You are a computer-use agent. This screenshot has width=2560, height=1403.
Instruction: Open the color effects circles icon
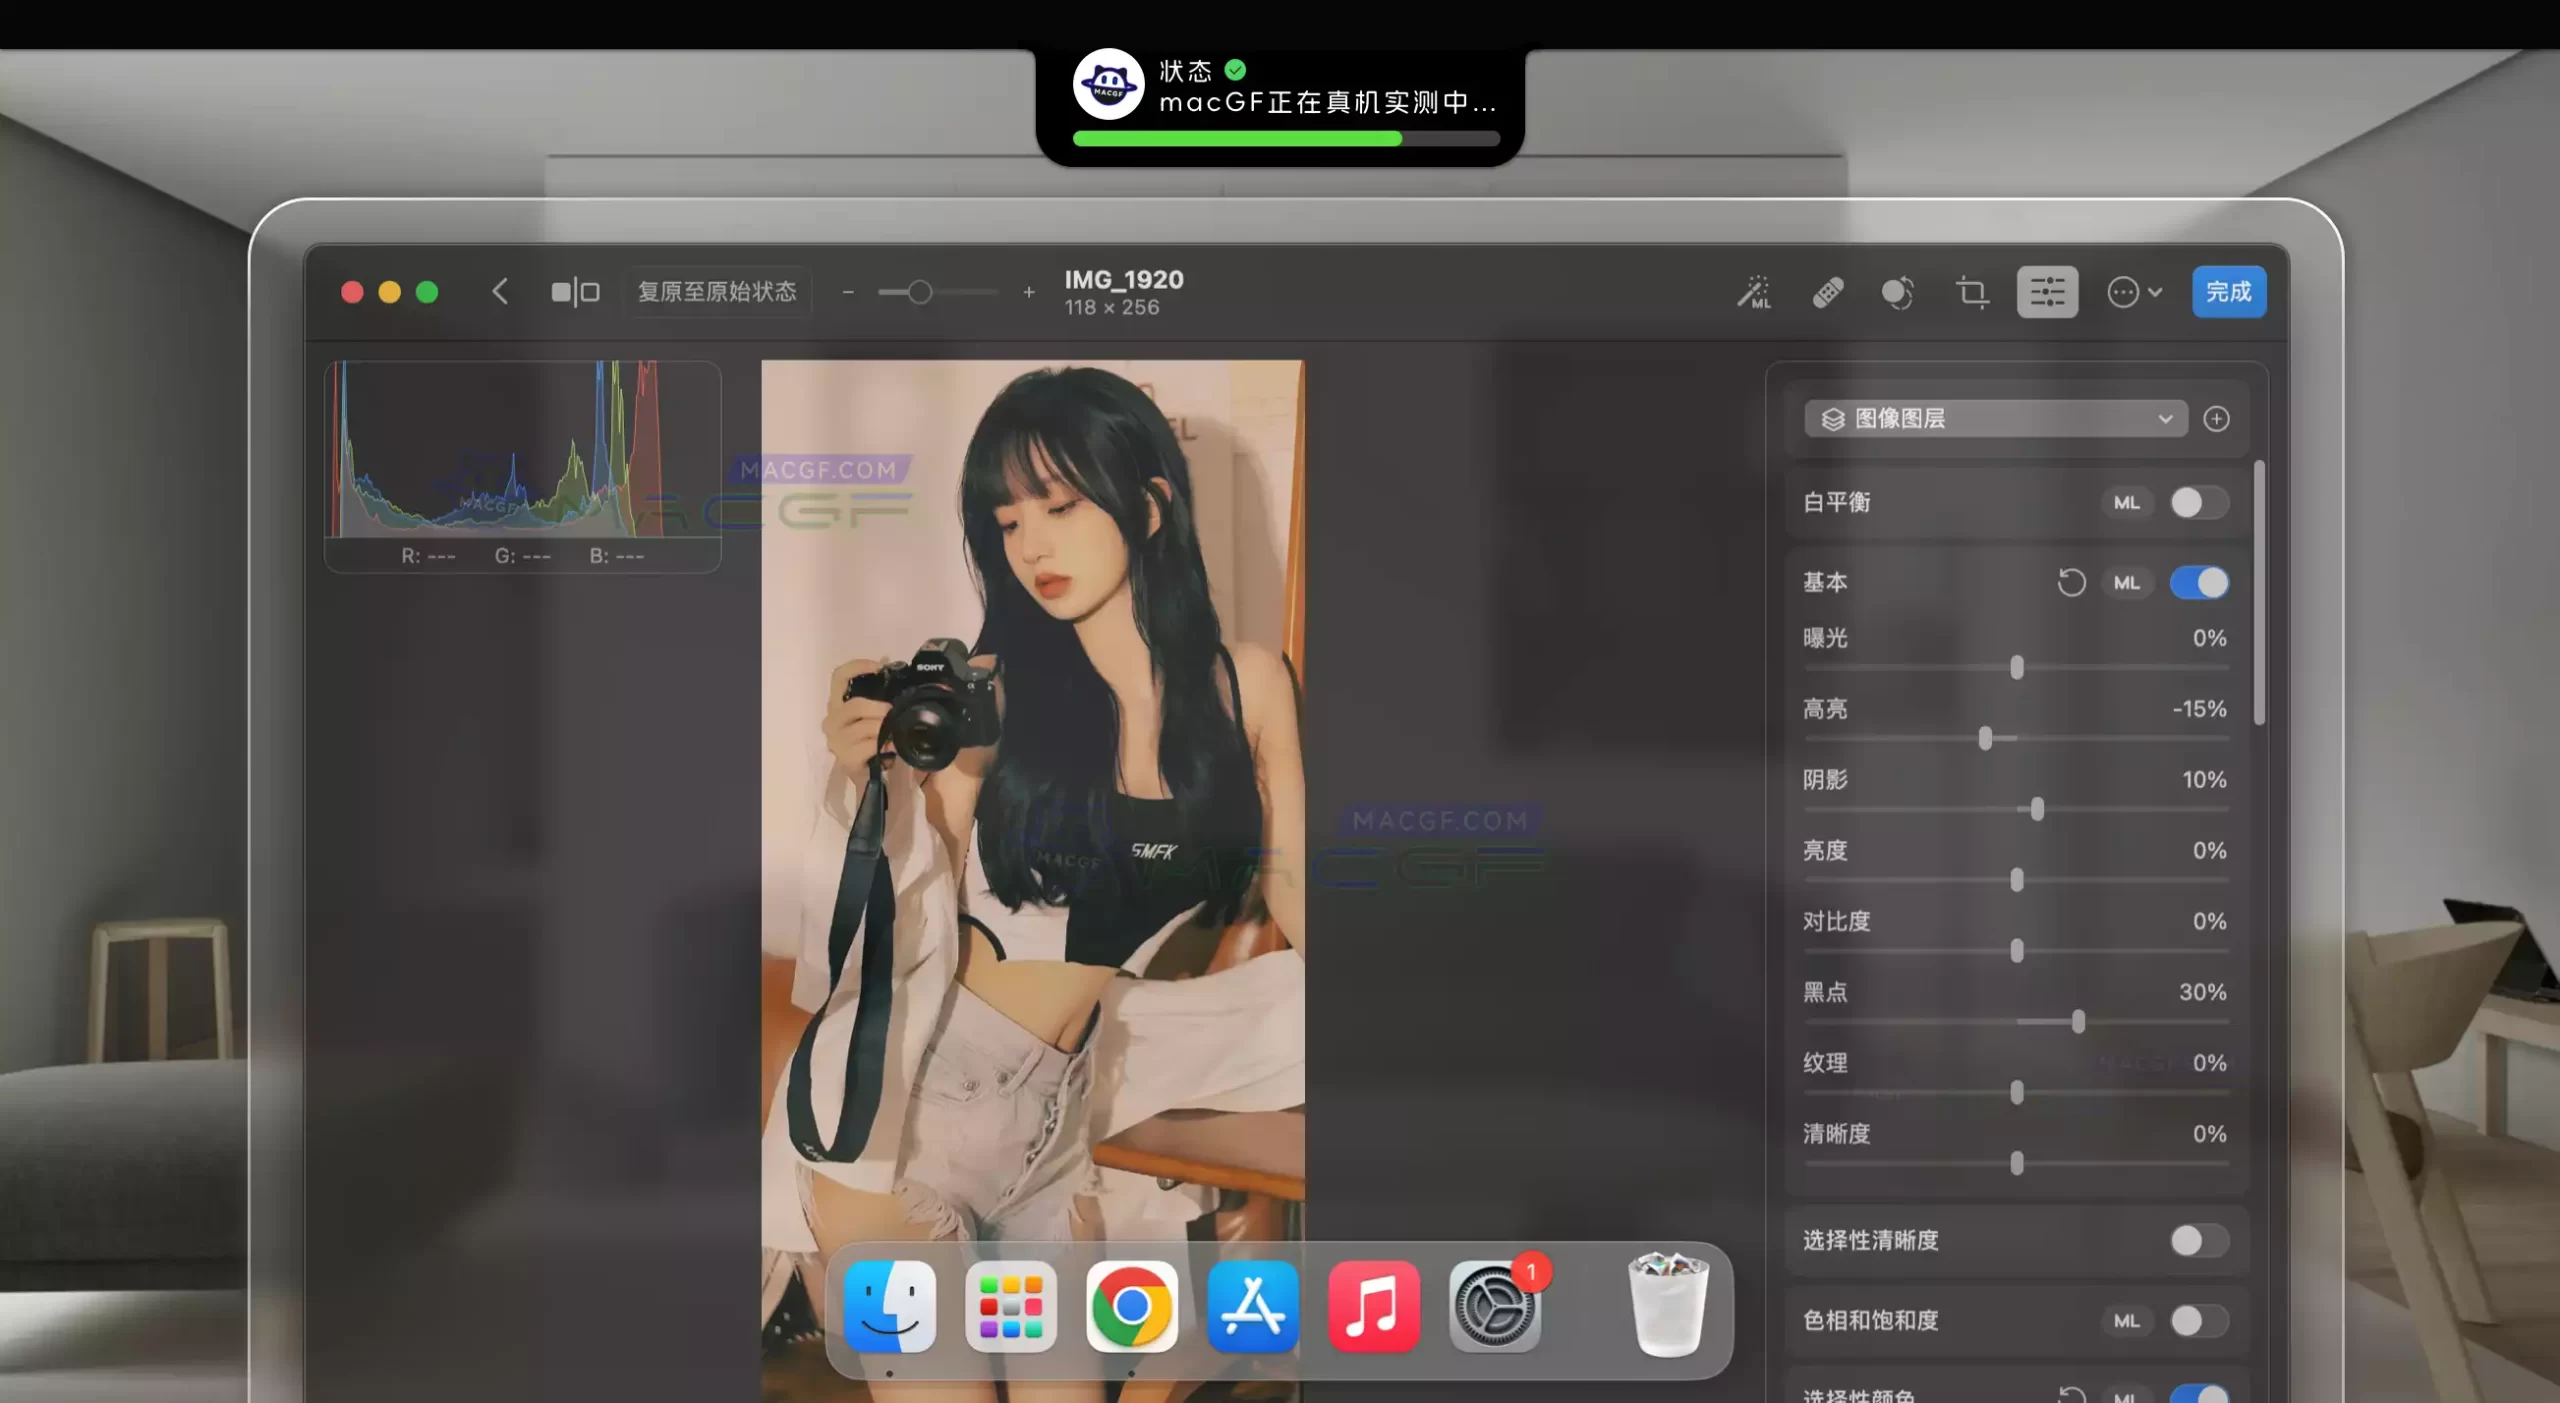(x=1897, y=292)
